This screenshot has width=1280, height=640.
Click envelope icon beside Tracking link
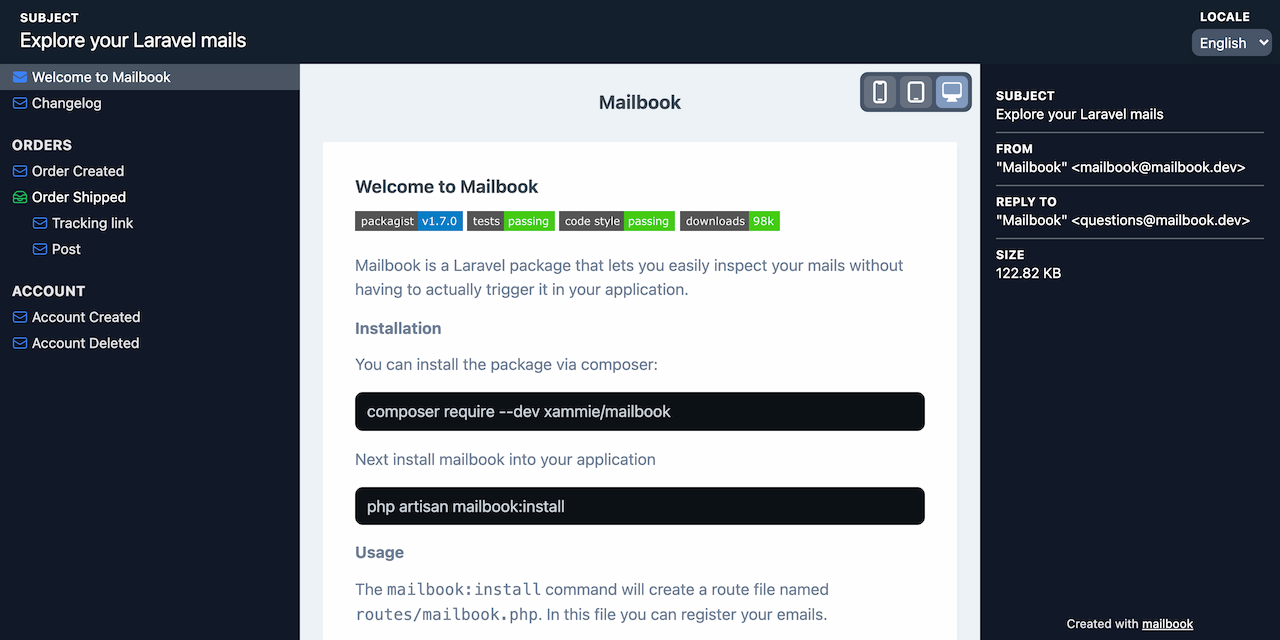tap(40, 223)
